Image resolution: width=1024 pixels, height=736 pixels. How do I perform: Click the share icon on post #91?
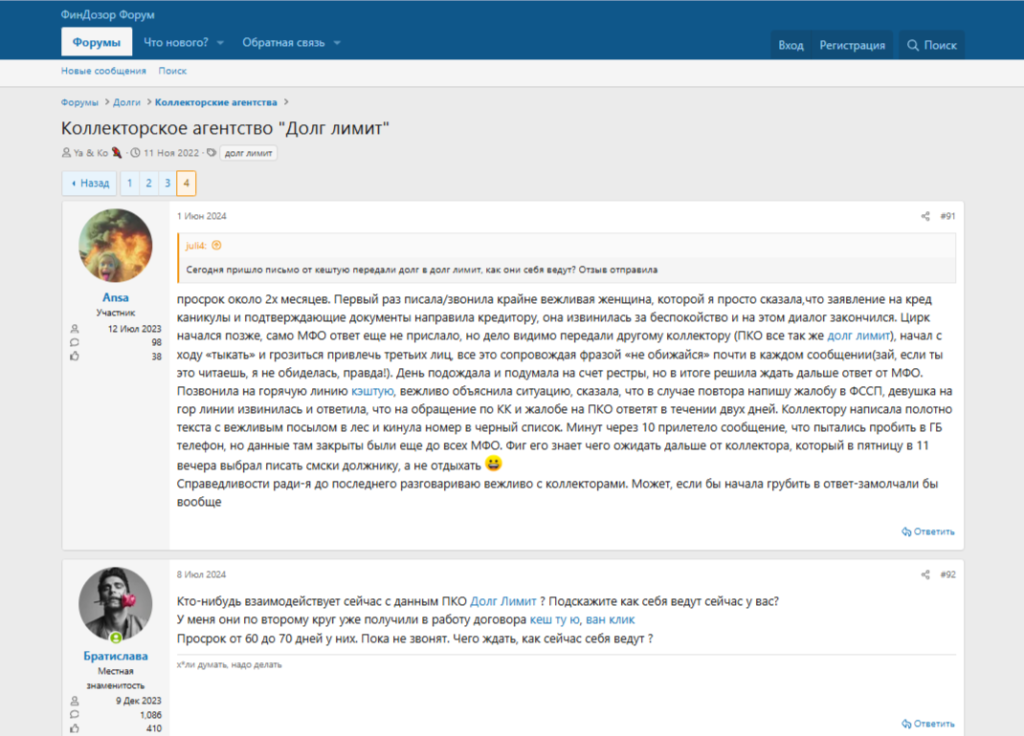pyautogui.click(x=925, y=216)
